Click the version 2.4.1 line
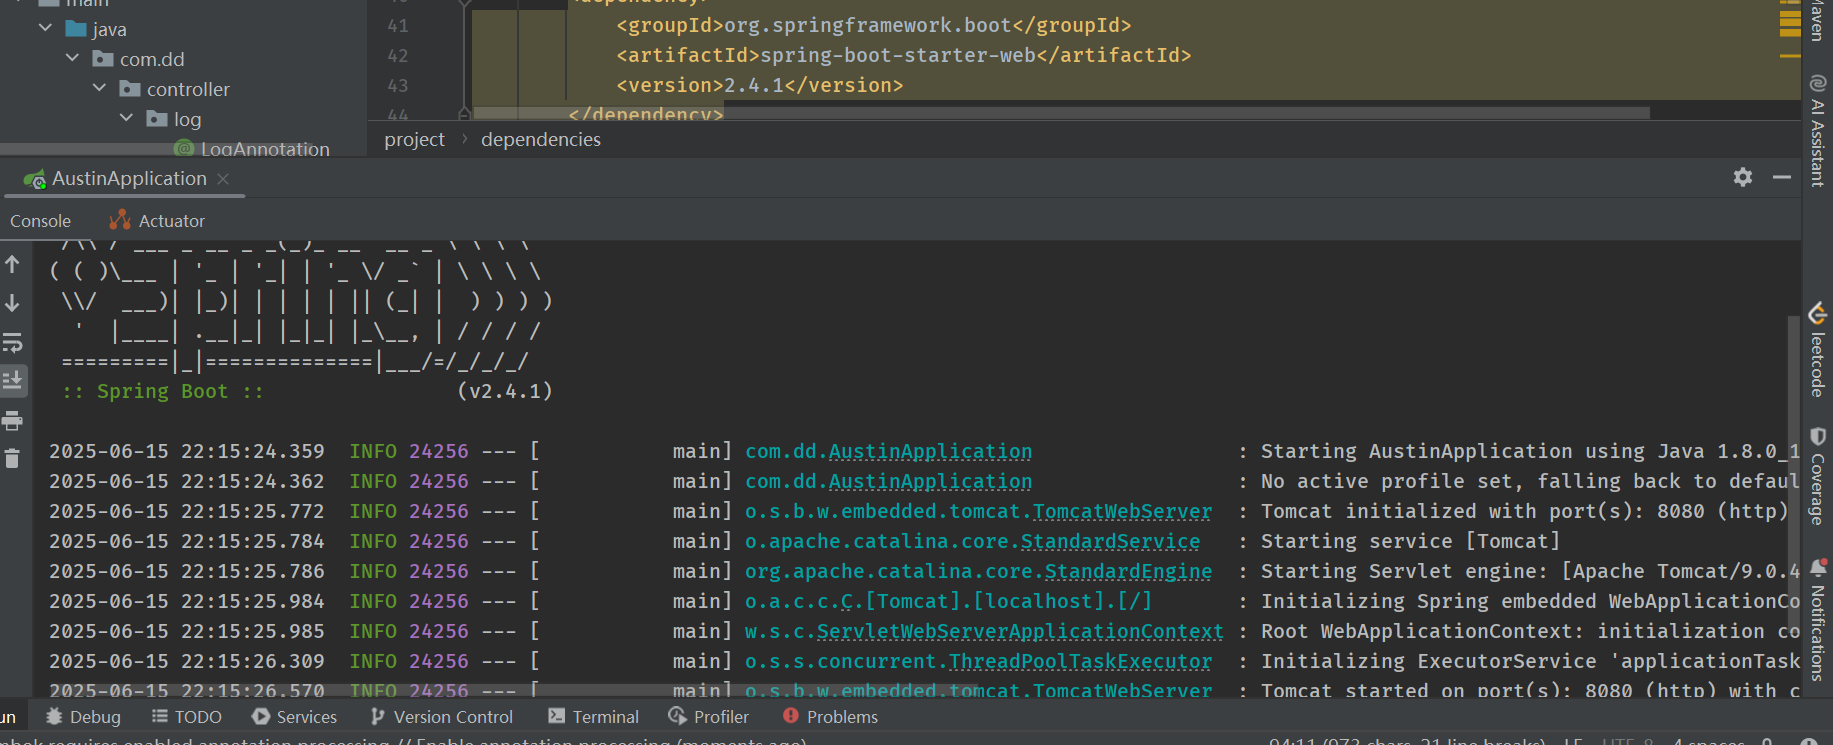 pos(760,86)
